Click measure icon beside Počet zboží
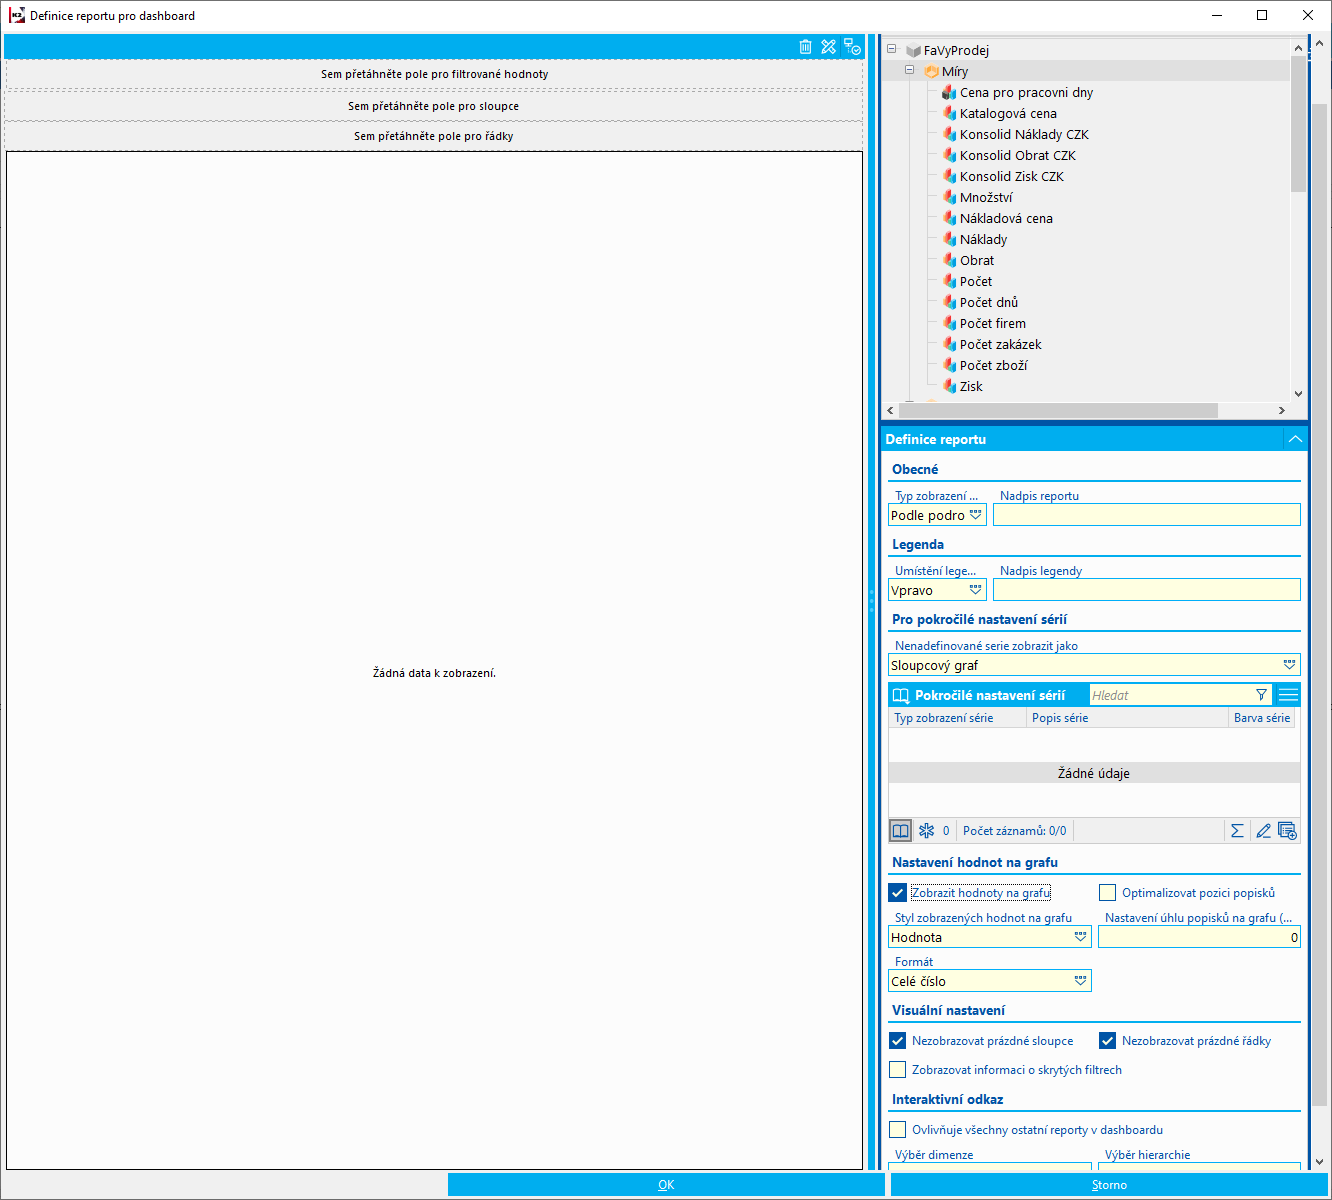 pos(949,365)
